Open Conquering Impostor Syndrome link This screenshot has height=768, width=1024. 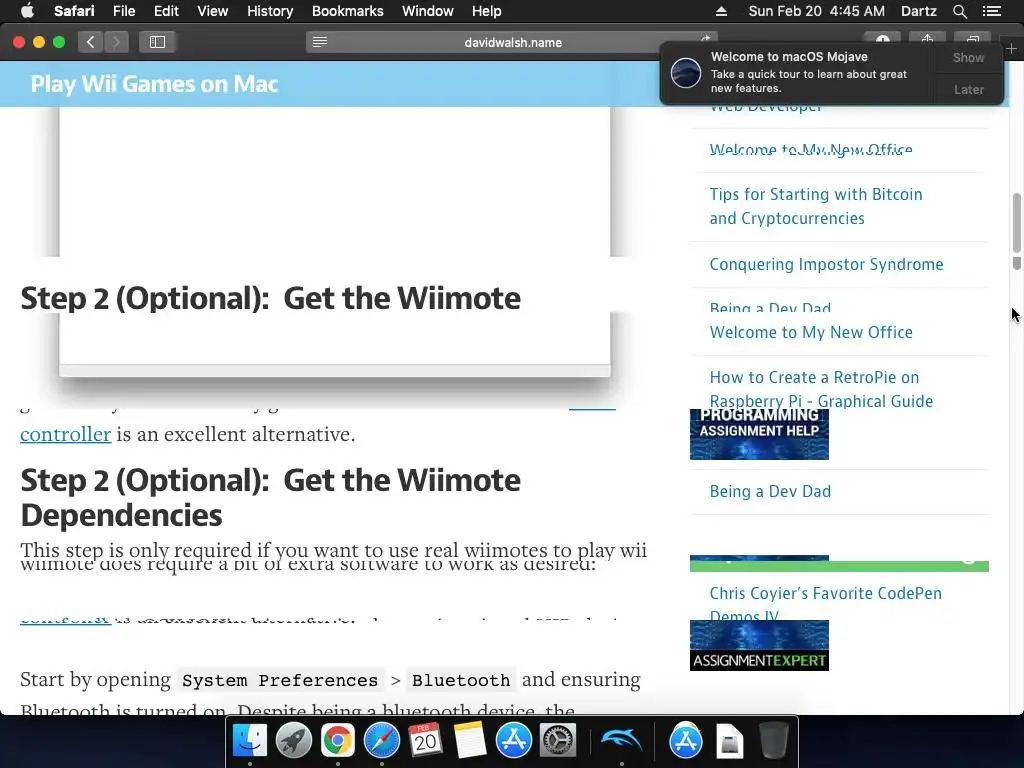click(826, 264)
